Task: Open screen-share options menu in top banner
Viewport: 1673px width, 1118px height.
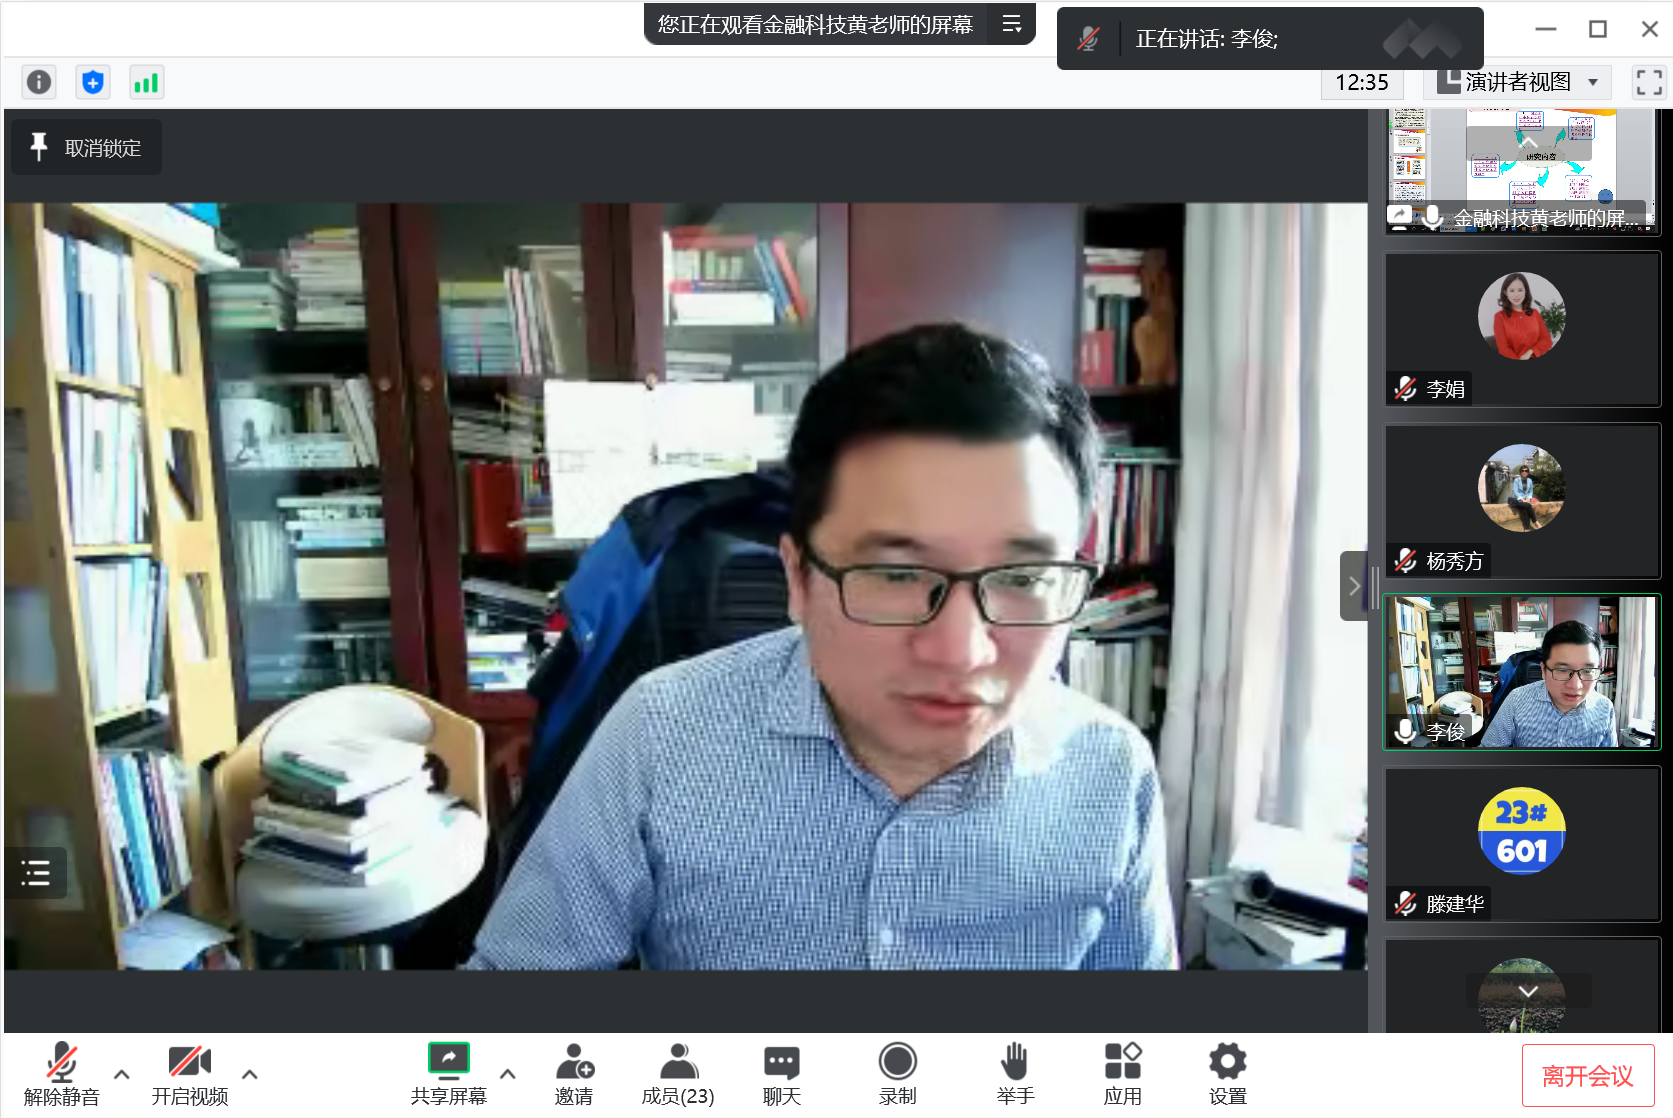Action: click(1012, 24)
